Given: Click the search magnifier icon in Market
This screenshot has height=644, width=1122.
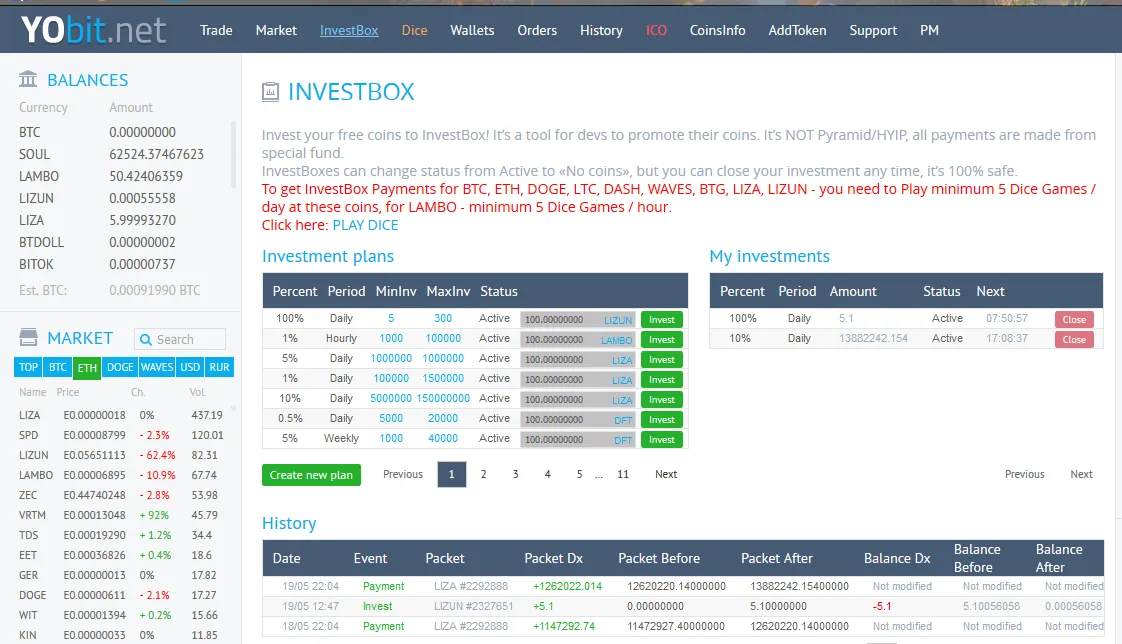Looking at the screenshot, I should point(146,339).
